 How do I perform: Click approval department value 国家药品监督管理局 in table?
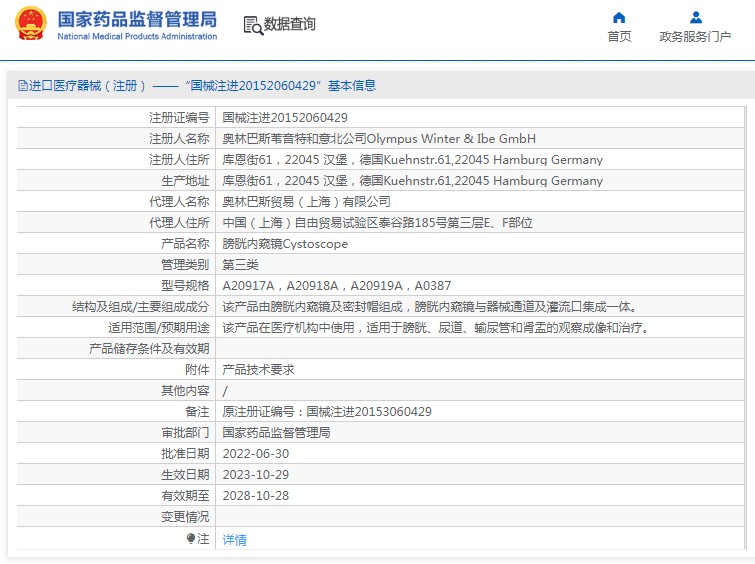pyautogui.click(x=276, y=433)
